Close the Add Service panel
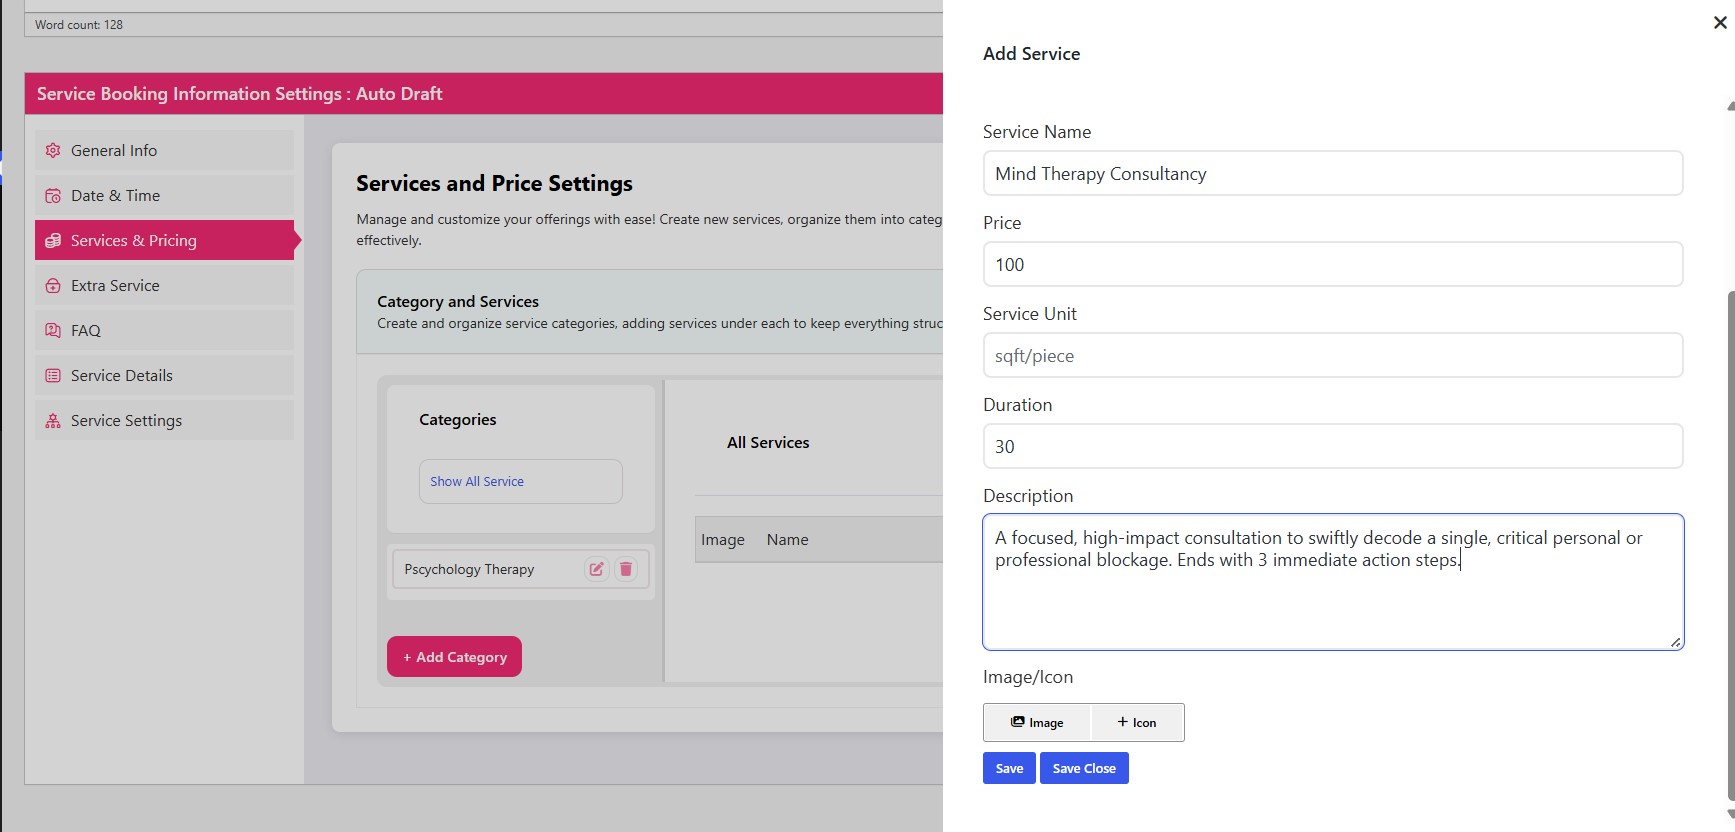 [x=1719, y=22]
